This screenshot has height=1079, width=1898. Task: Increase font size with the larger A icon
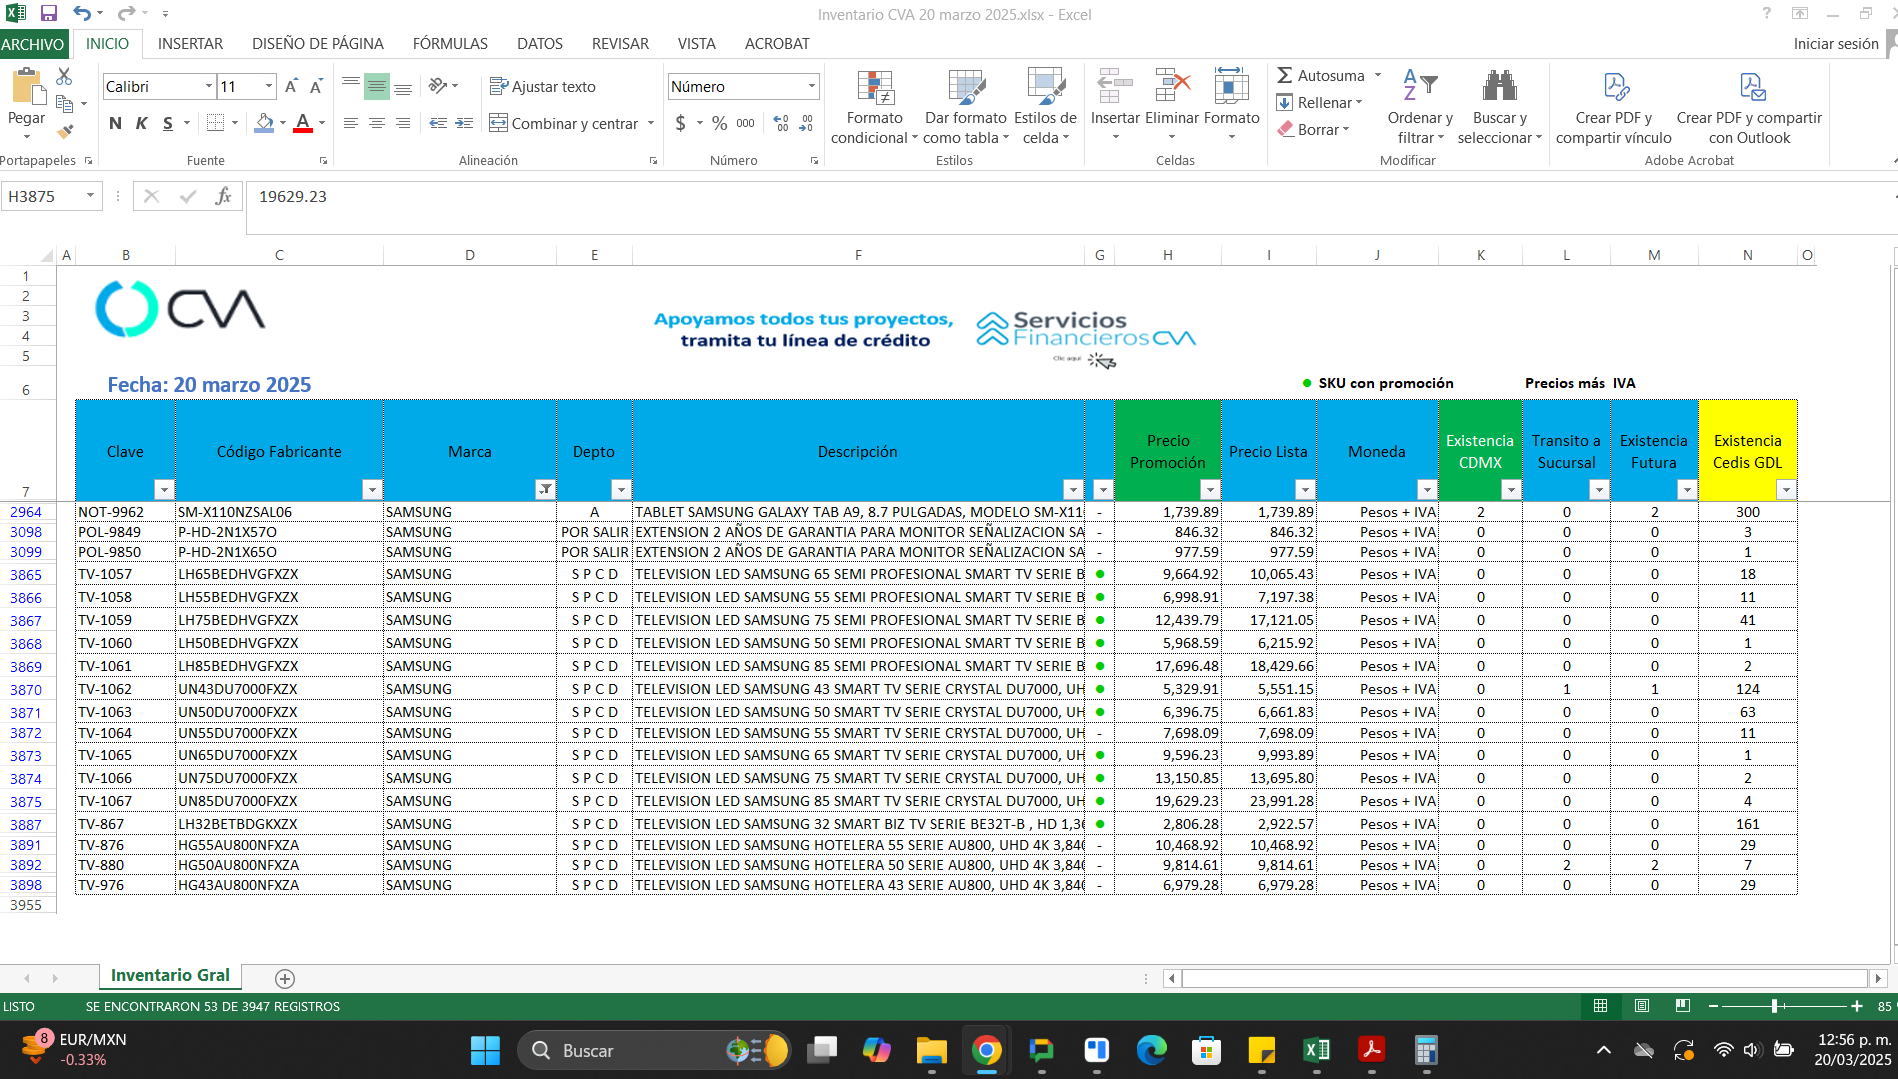click(291, 87)
